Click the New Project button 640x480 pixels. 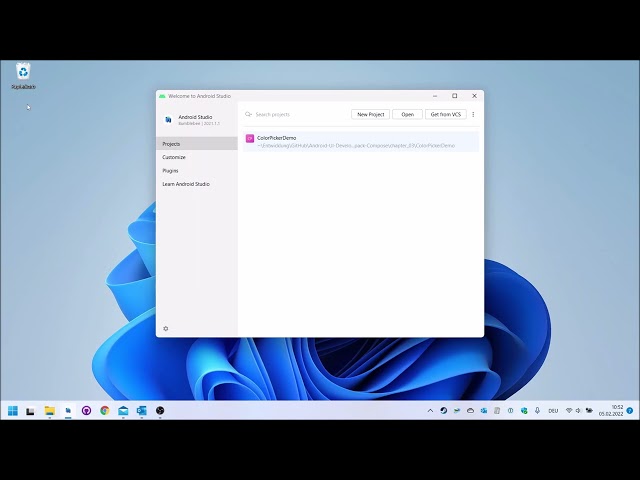click(370, 114)
